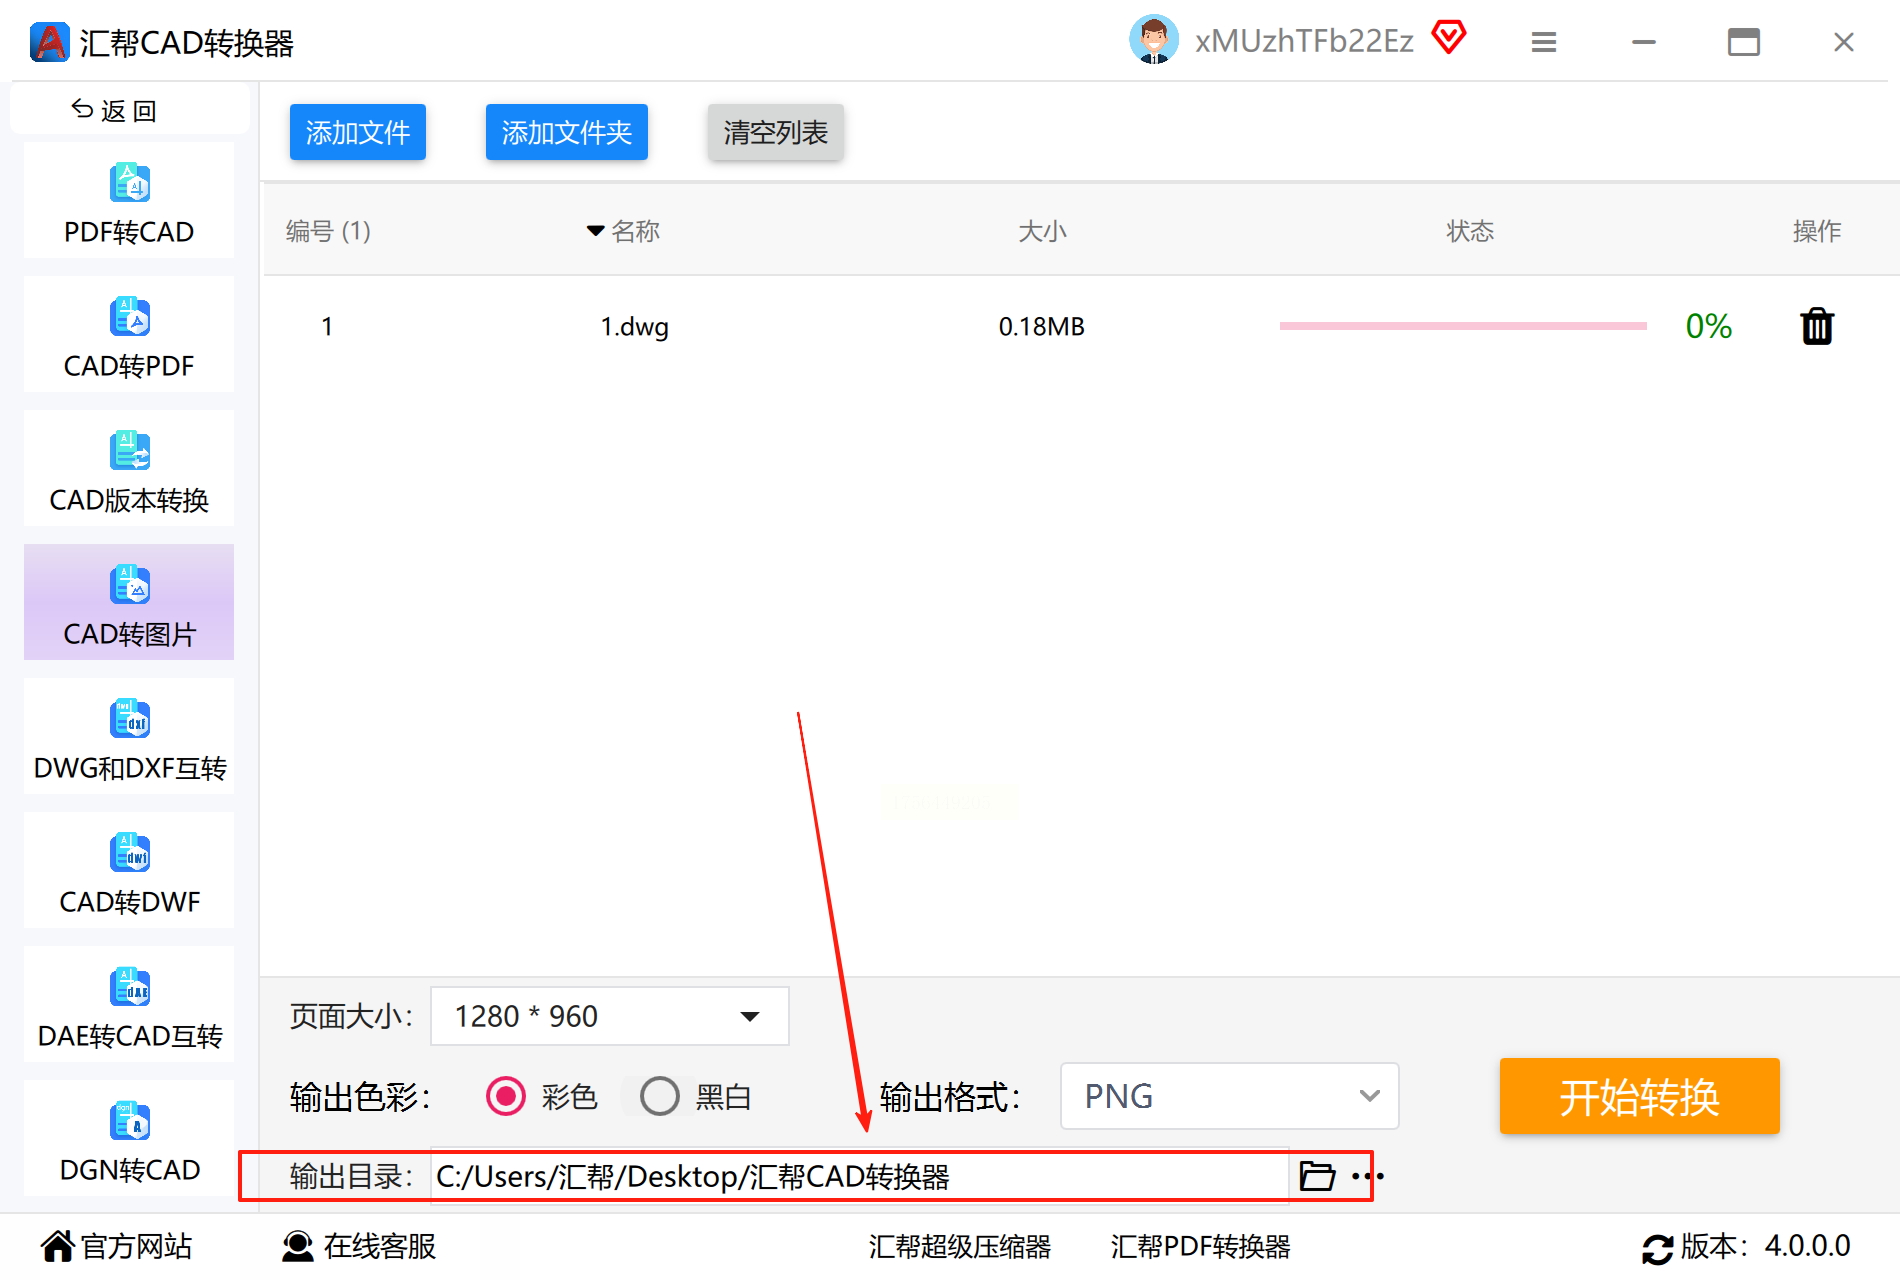
Task: Delete 1.dwg with the trash icon
Action: click(x=1817, y=326)
